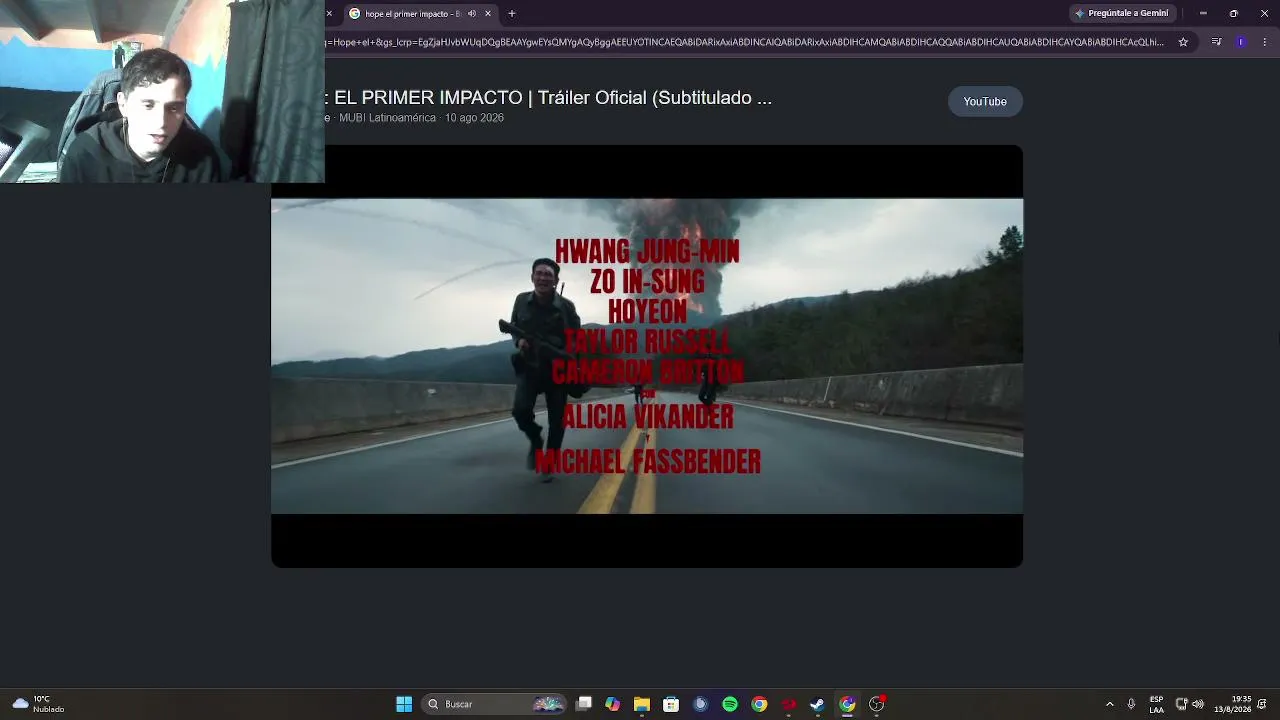Open the round blue taskbar app
The image size is (1280, 720).
point(700,704)
